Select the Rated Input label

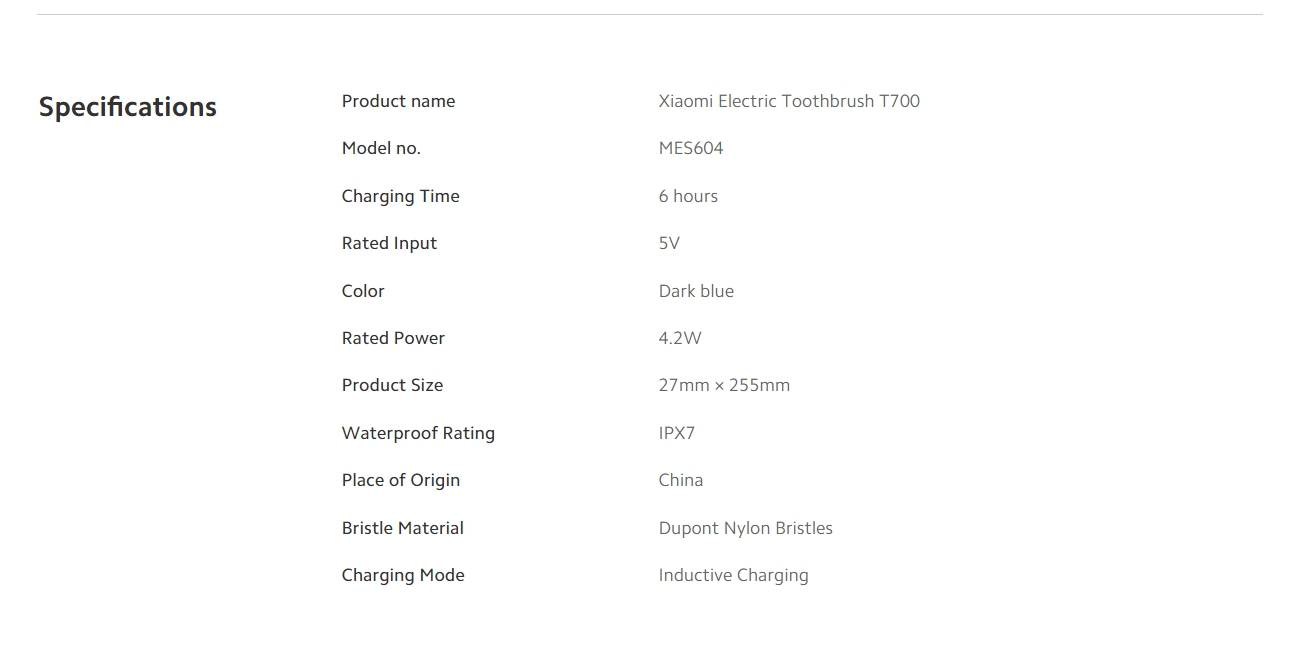point(389,243)
